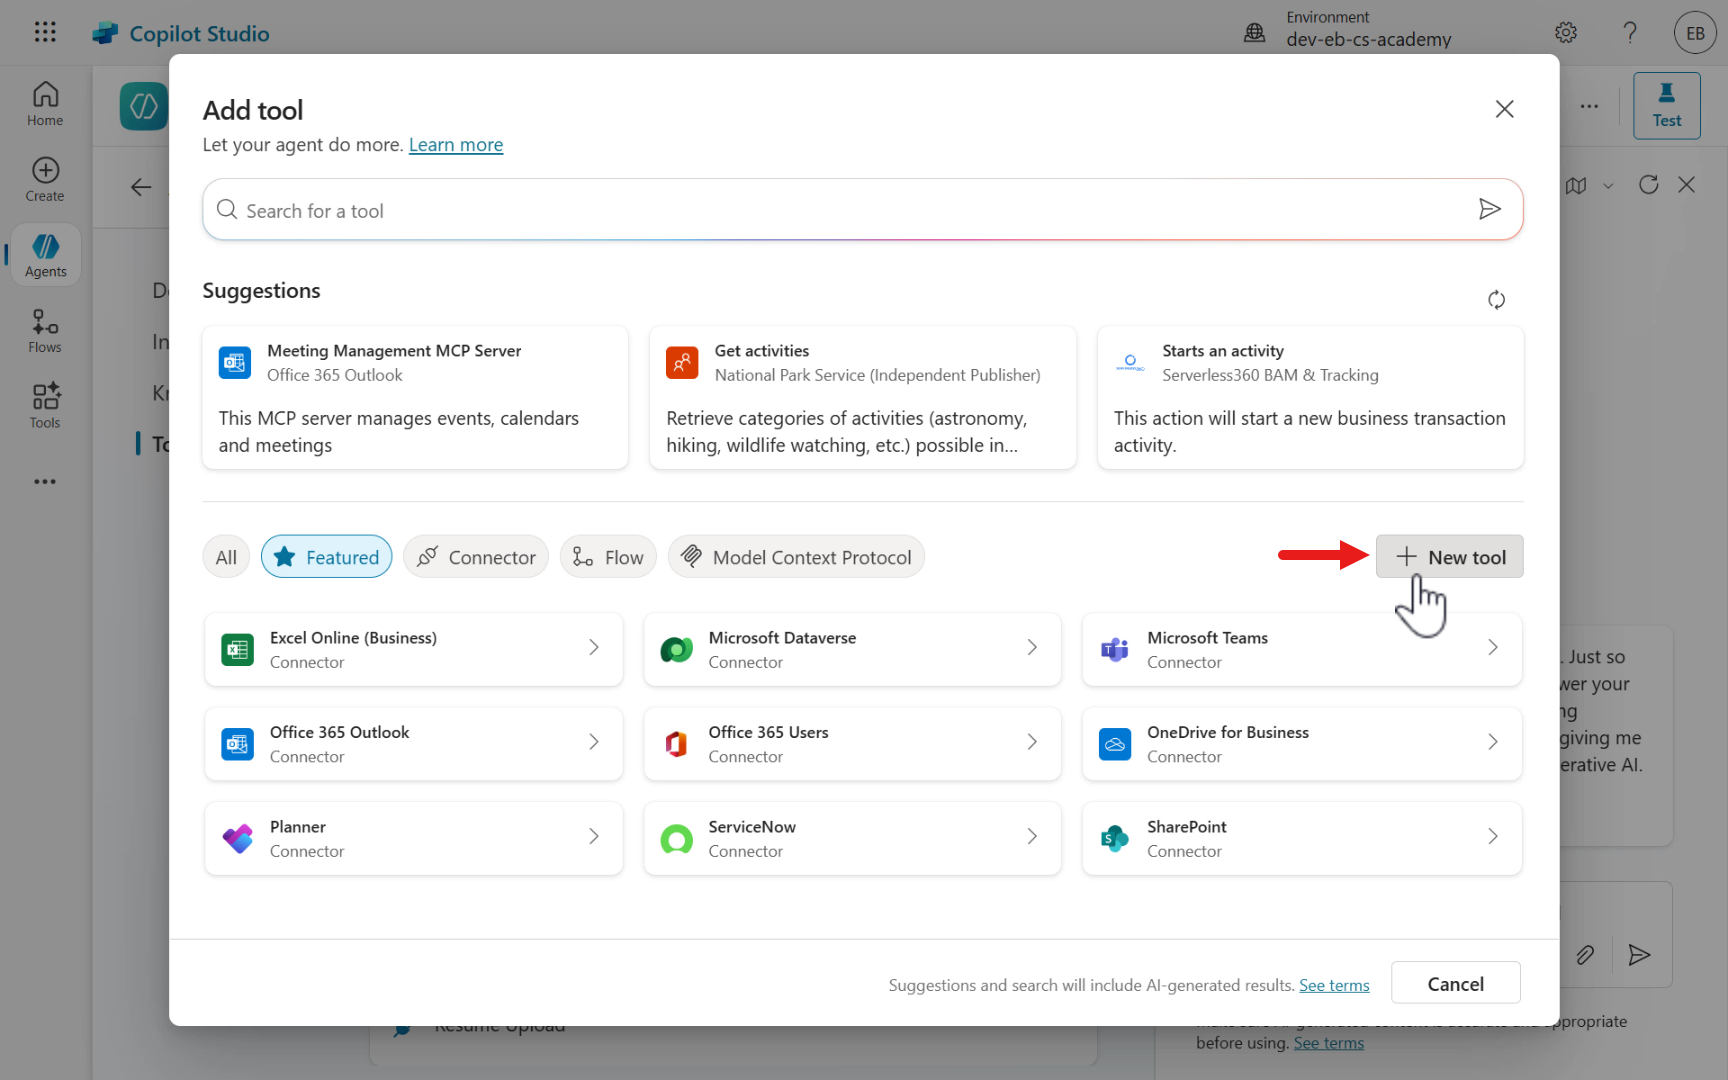1728x1080 pixels.
Task: Click the refresh suggestions icon
Action: [1496, 300]
